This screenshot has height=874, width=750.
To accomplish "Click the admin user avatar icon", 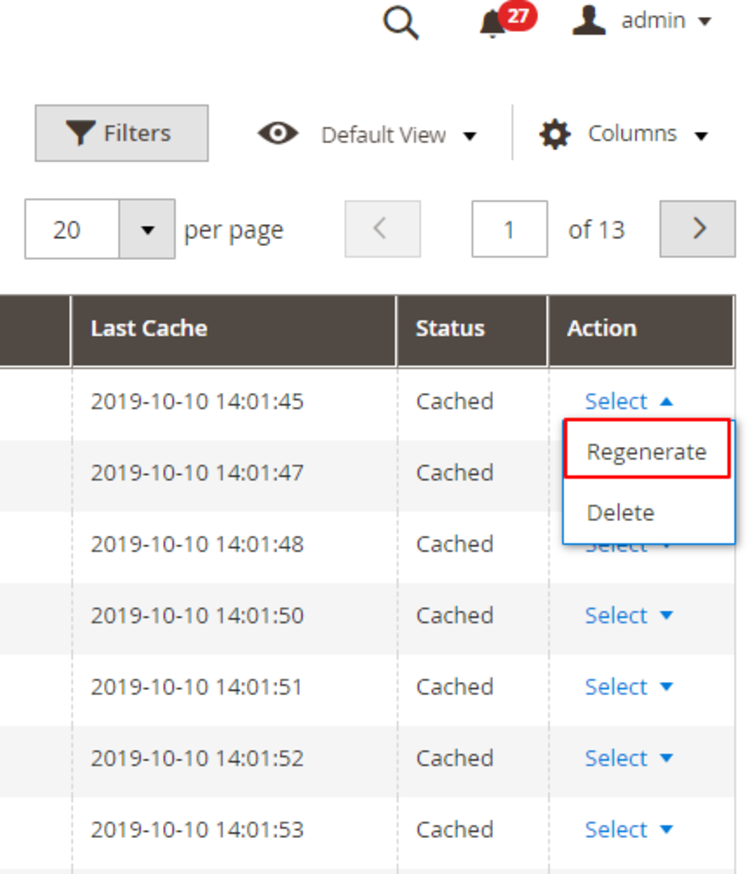I will [589, 21].
